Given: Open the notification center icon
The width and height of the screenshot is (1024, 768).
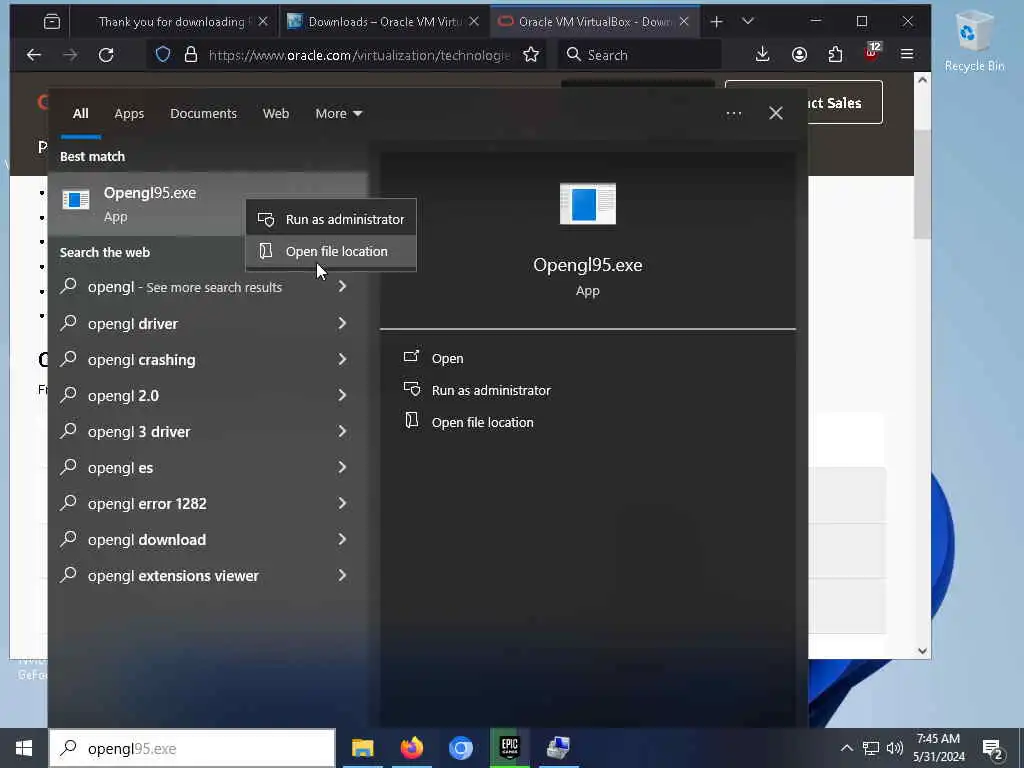Looking at the screenshot, I should point(992,749).
